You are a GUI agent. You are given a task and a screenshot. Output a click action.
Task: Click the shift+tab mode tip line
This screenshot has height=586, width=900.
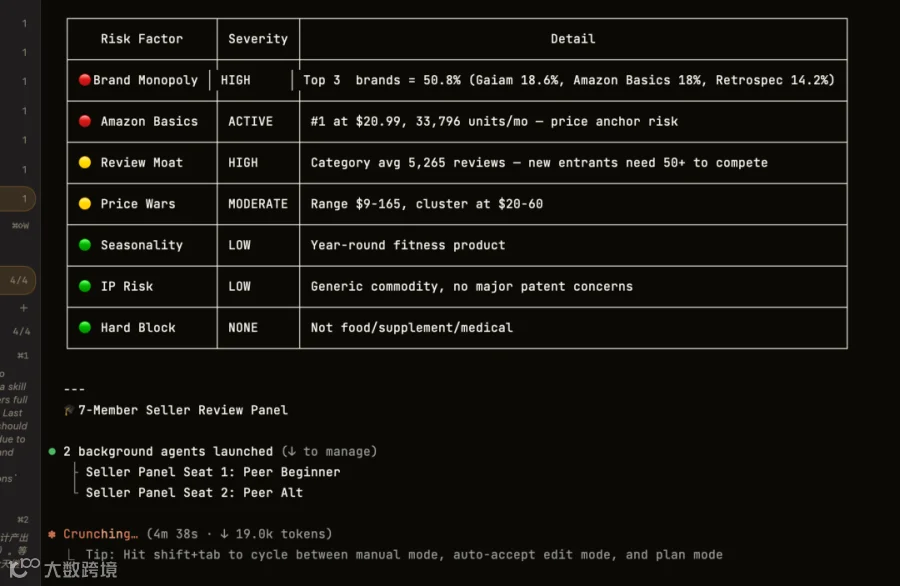pos(404,555)
